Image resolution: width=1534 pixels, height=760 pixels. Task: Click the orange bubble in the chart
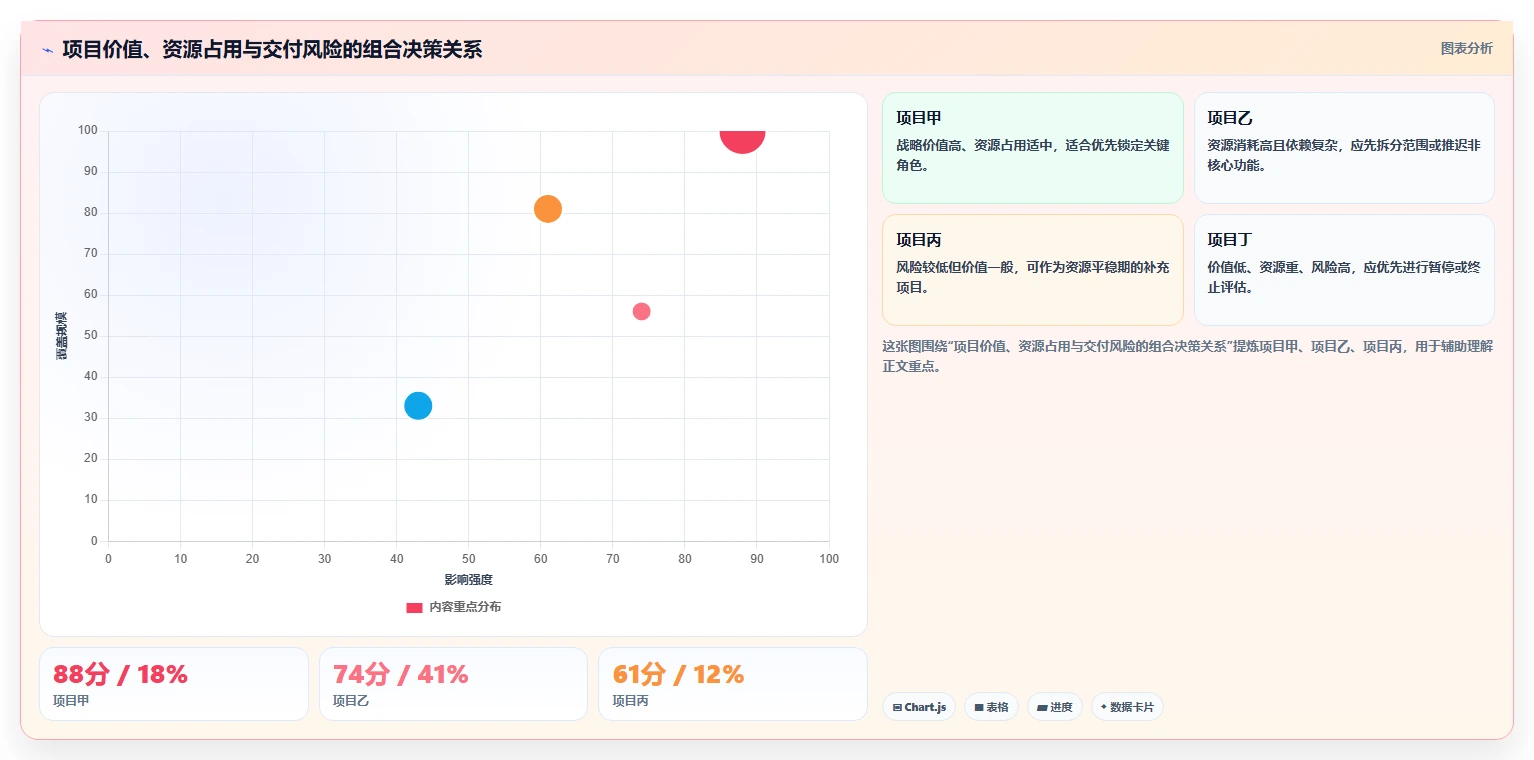pyautogui.click(x=547, y=209)
